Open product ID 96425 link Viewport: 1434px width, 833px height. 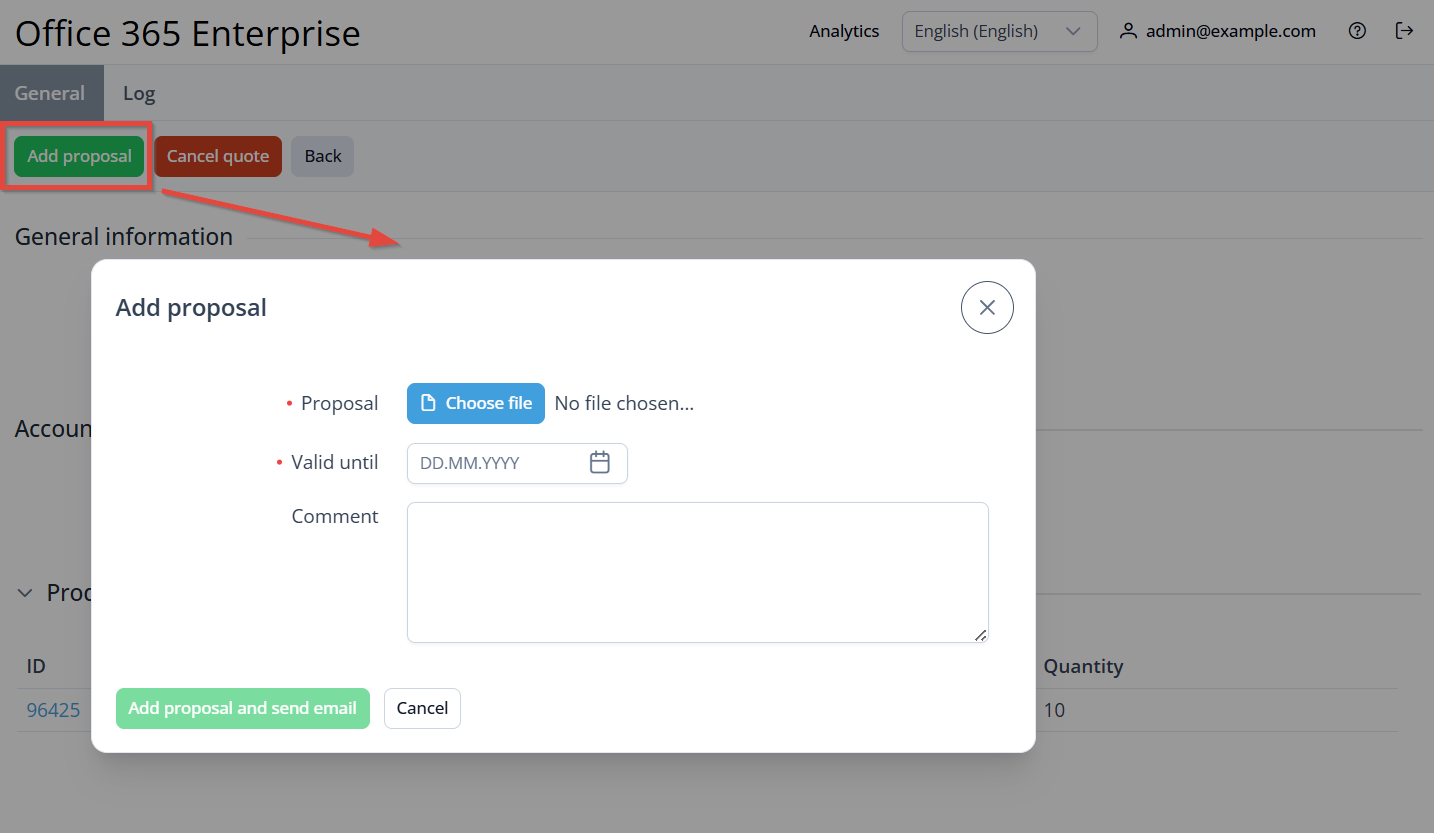[x=53, y=710]
